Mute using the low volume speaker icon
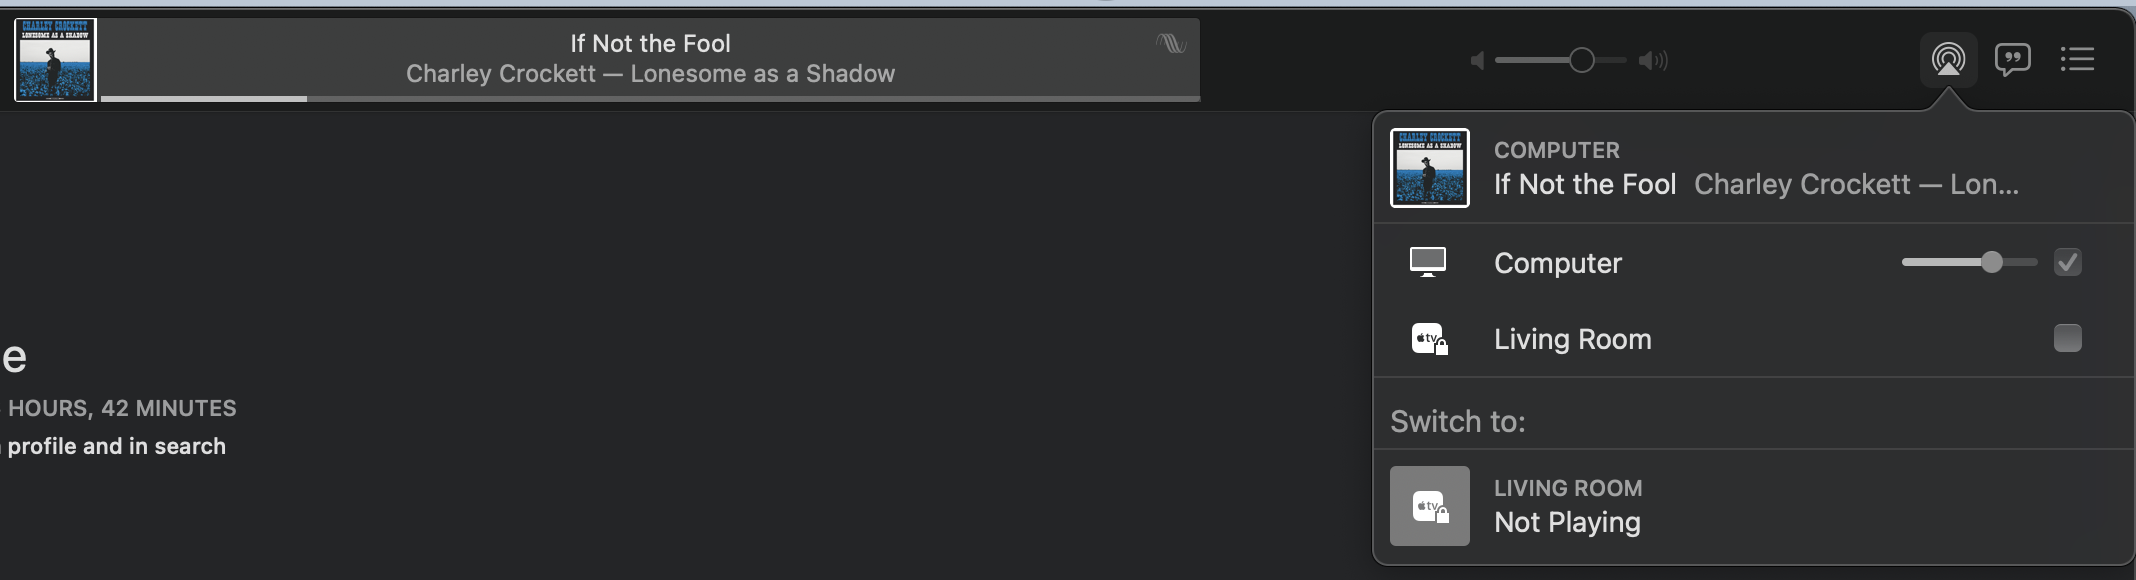 (x=1477, y=61)
